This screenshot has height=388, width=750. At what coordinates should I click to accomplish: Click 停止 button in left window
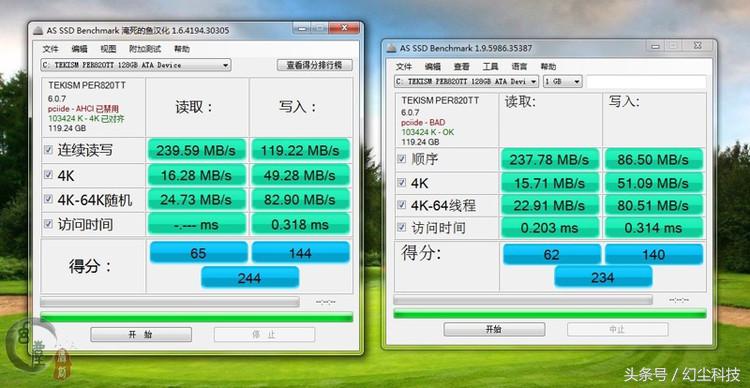point(265,334)
